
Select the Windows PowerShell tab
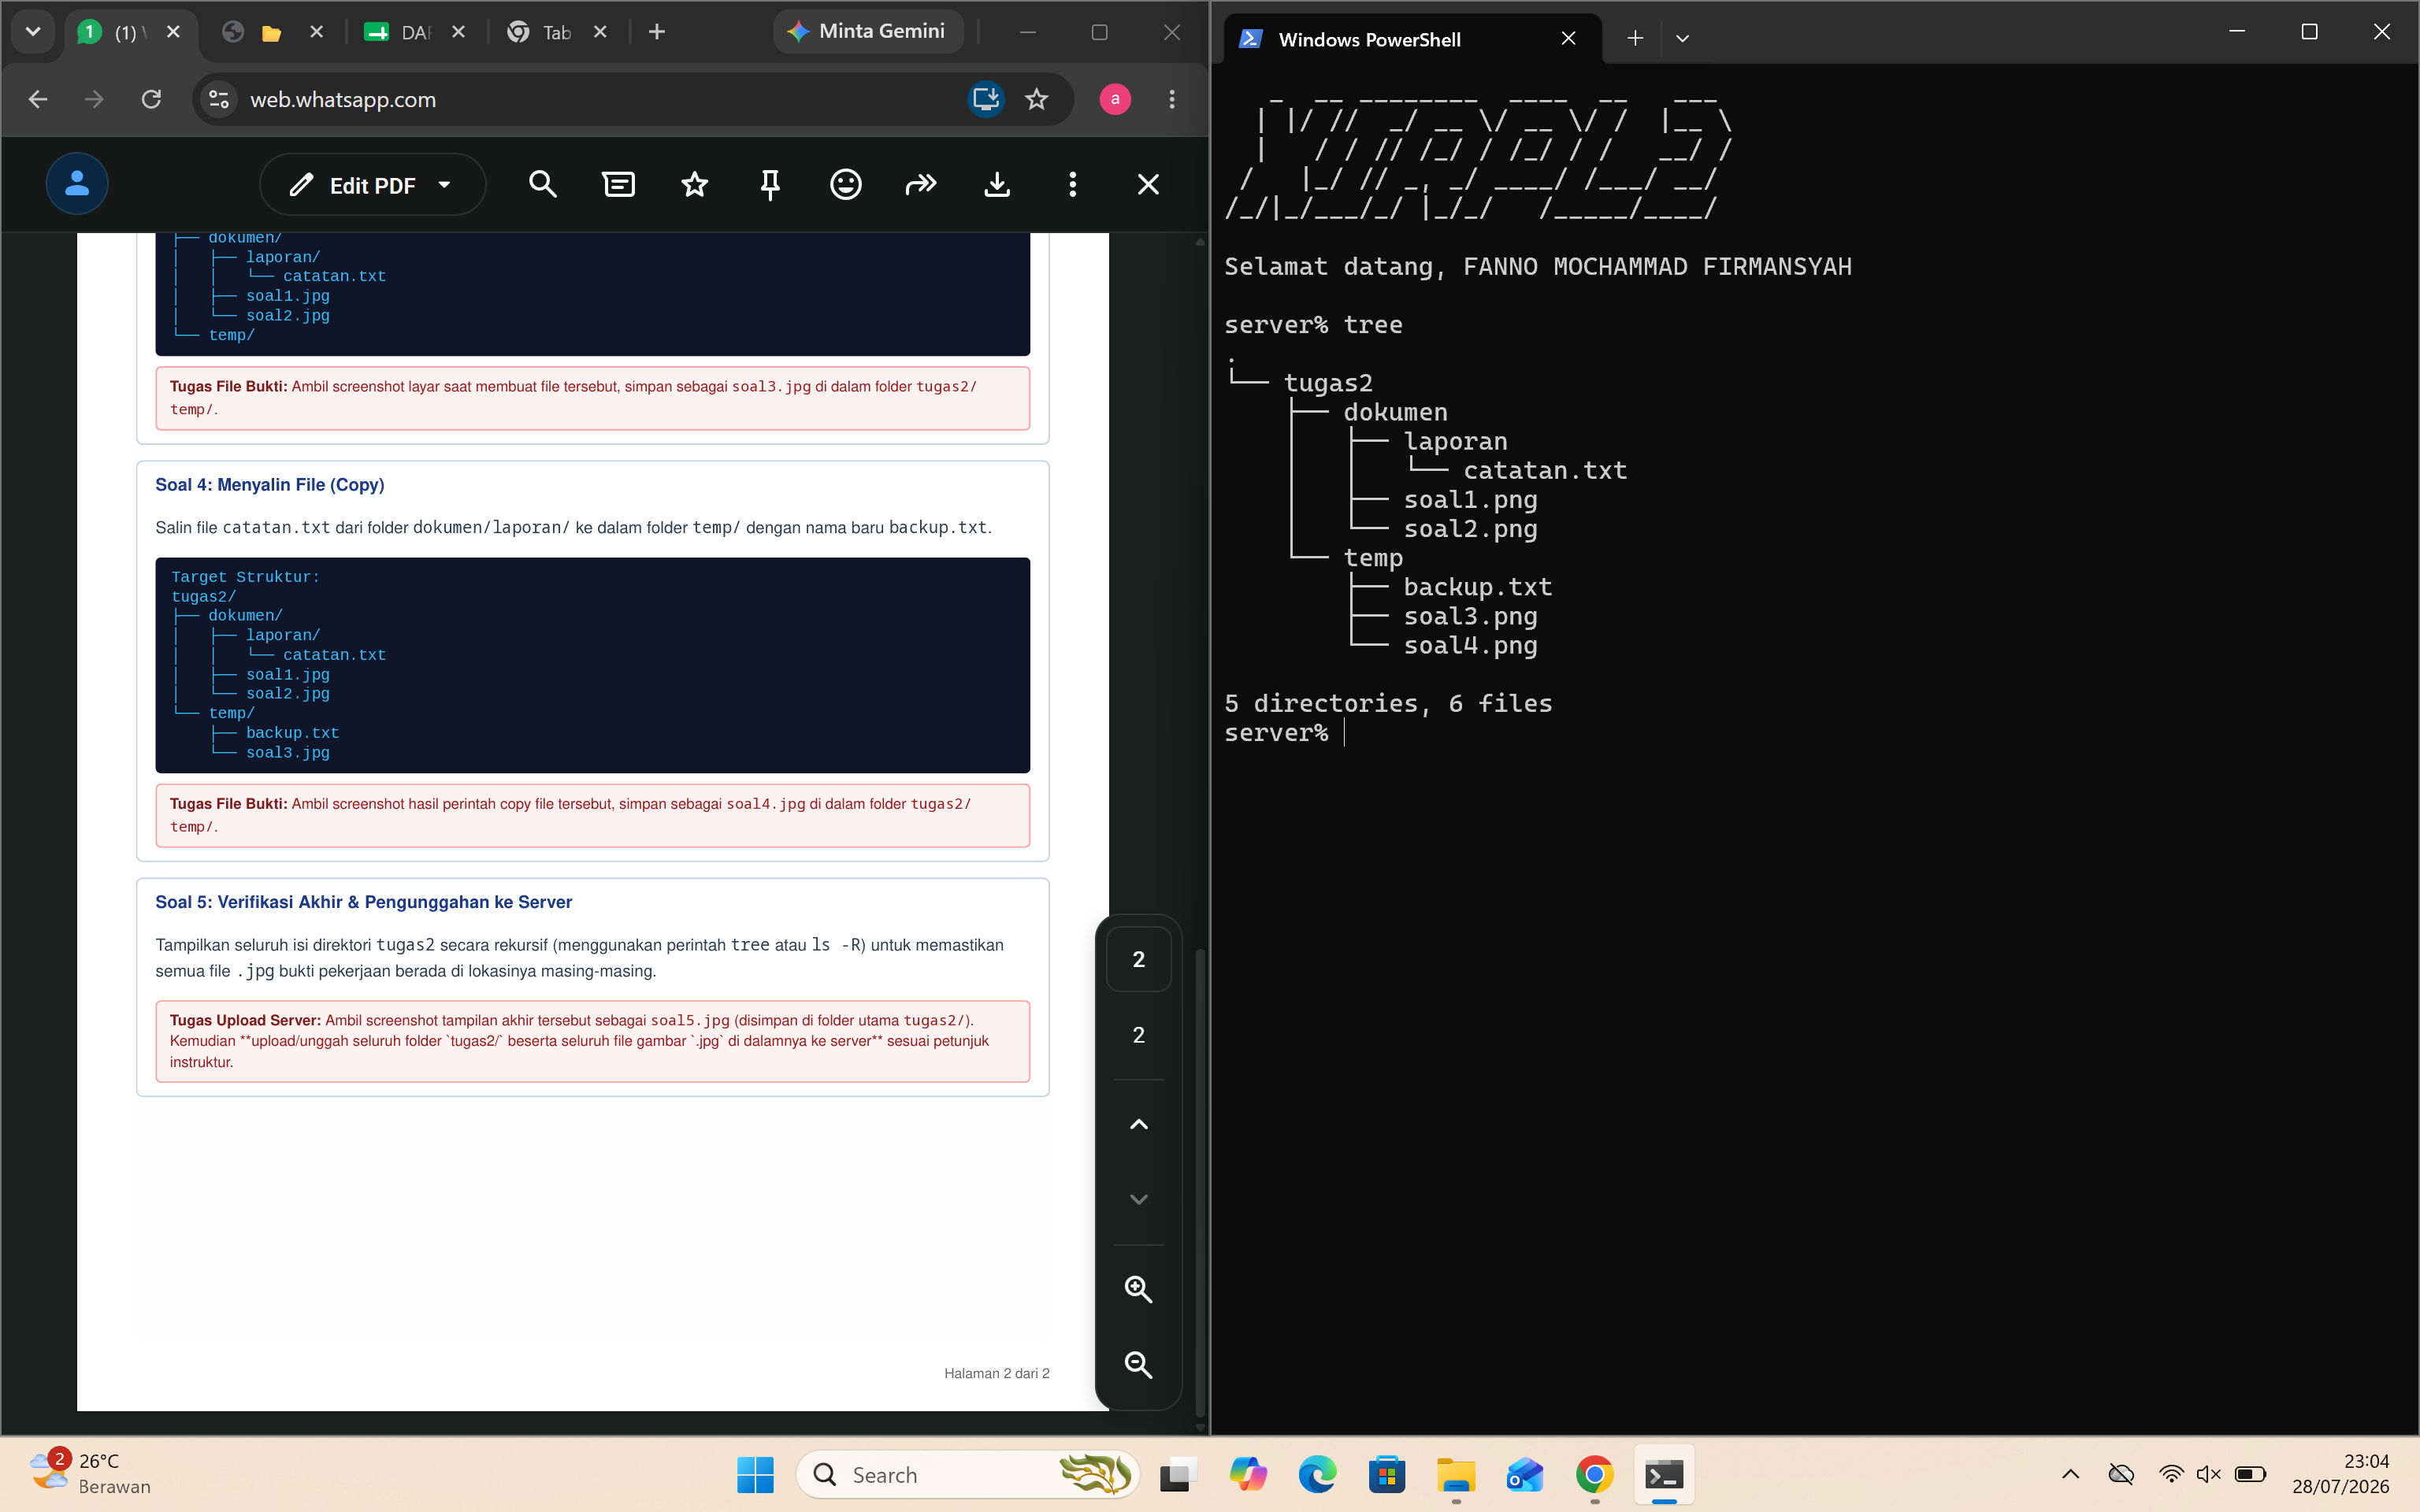point(1410,39)
